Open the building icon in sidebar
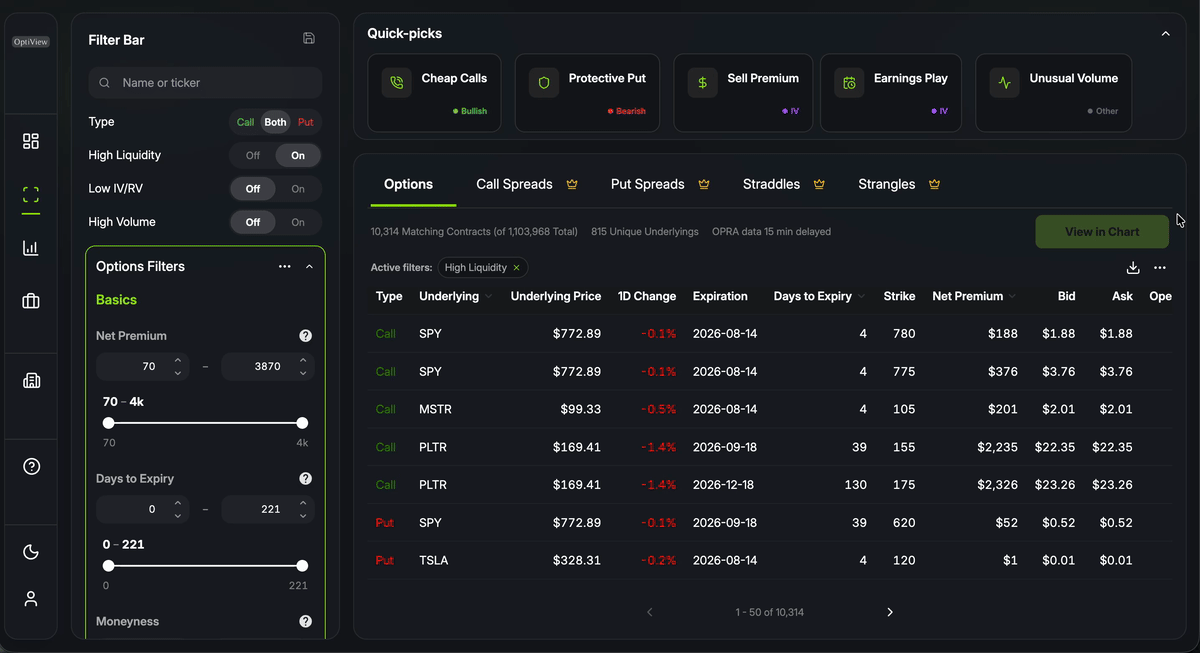This screenshot has height=653, width=1200. coord(31,381)
